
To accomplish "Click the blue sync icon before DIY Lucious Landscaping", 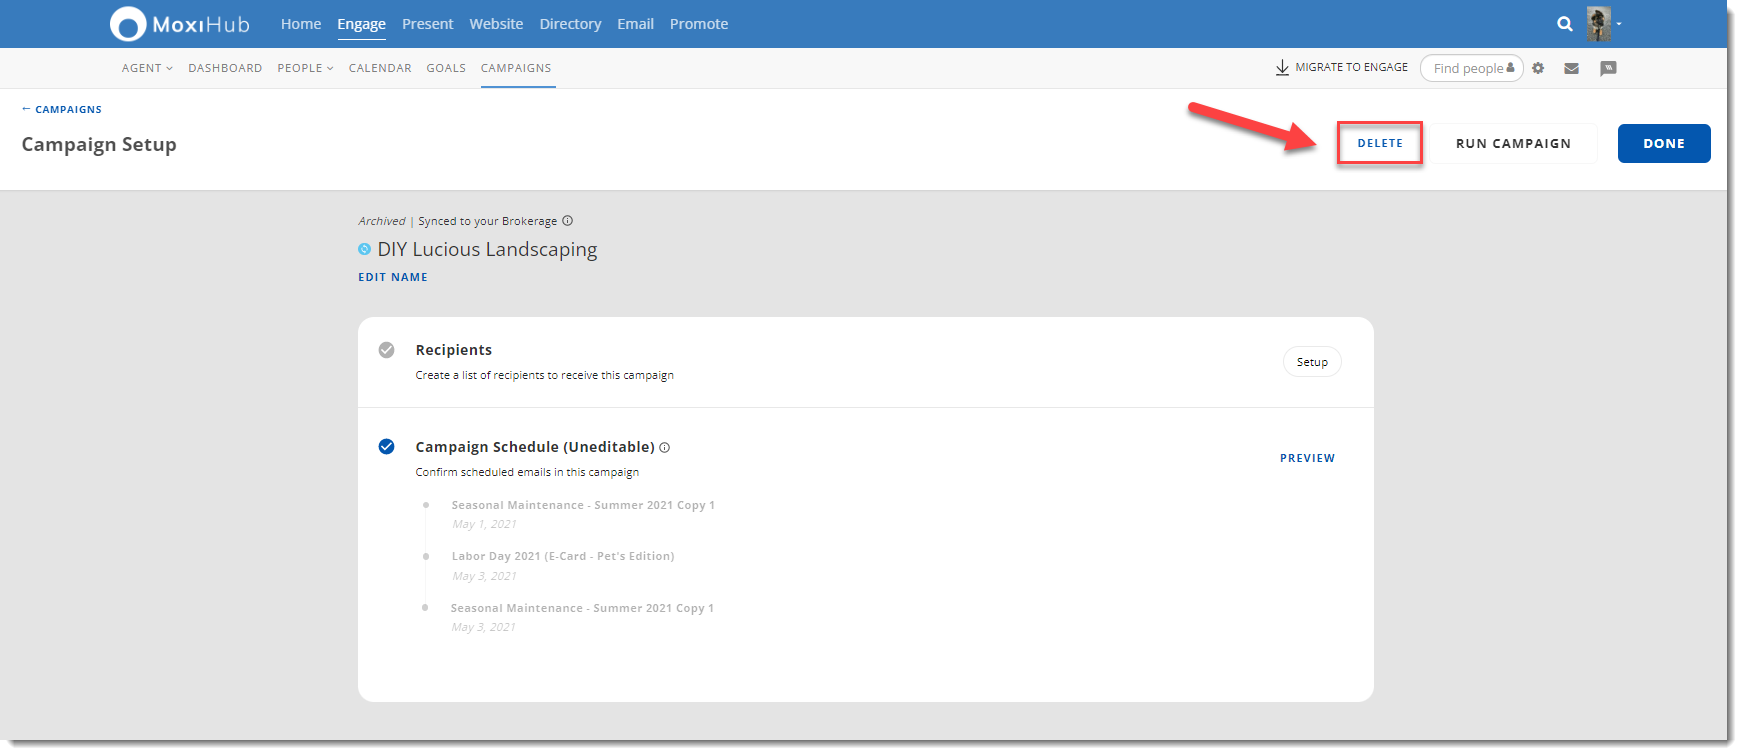I will [365, 249].
